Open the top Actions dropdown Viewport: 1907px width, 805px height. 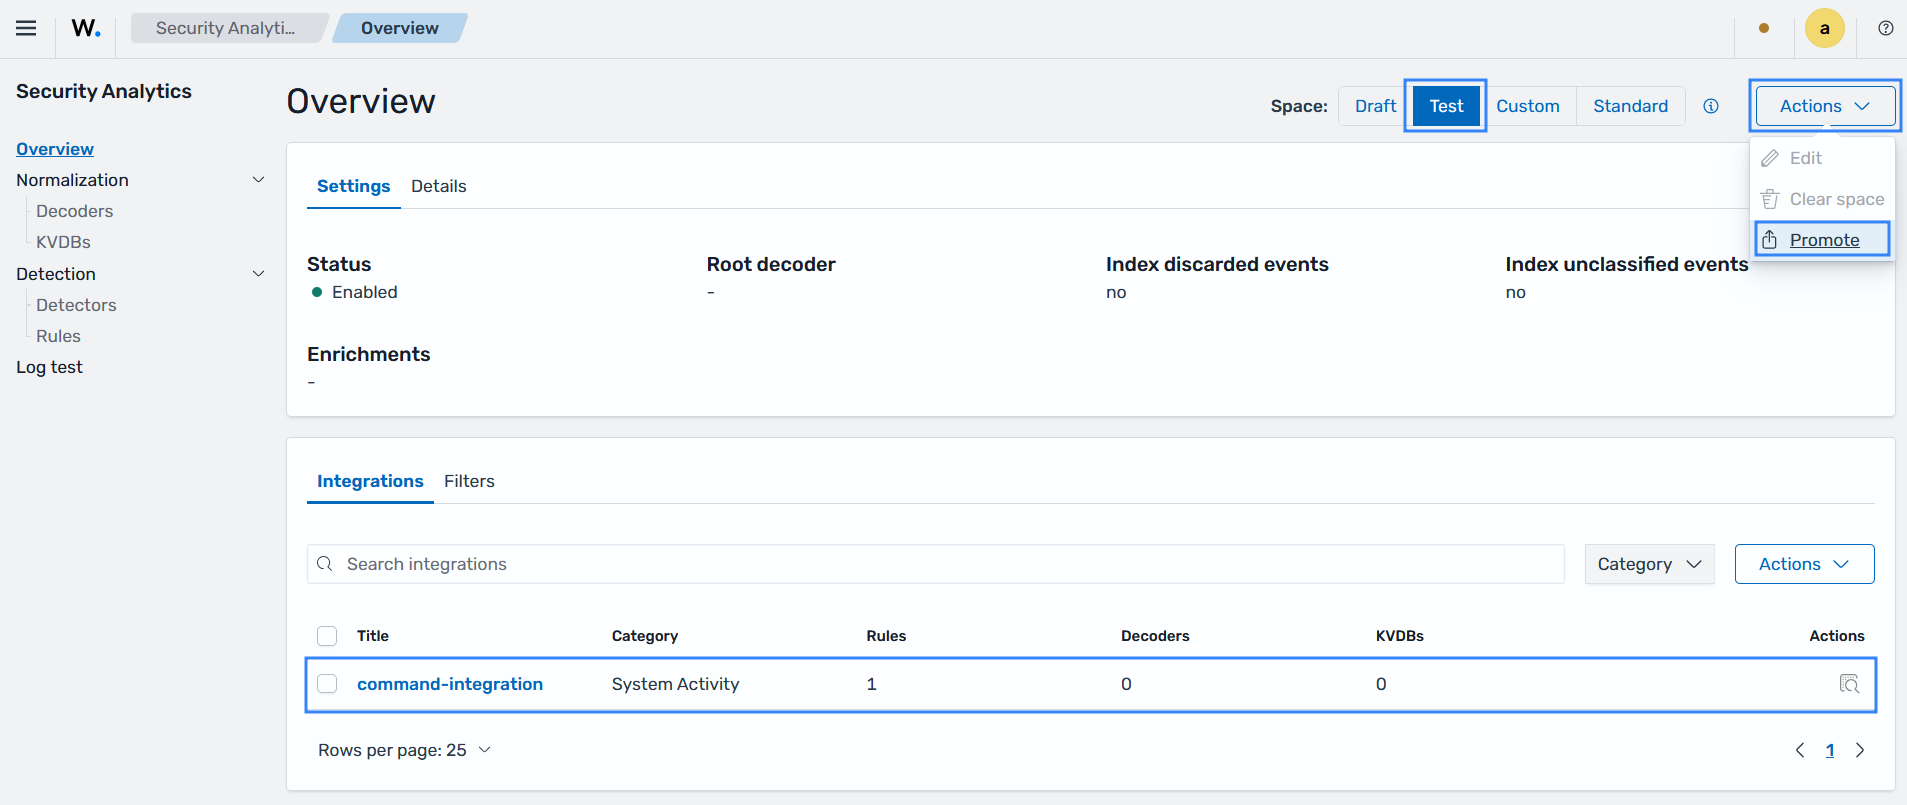tap(1825, 106)
